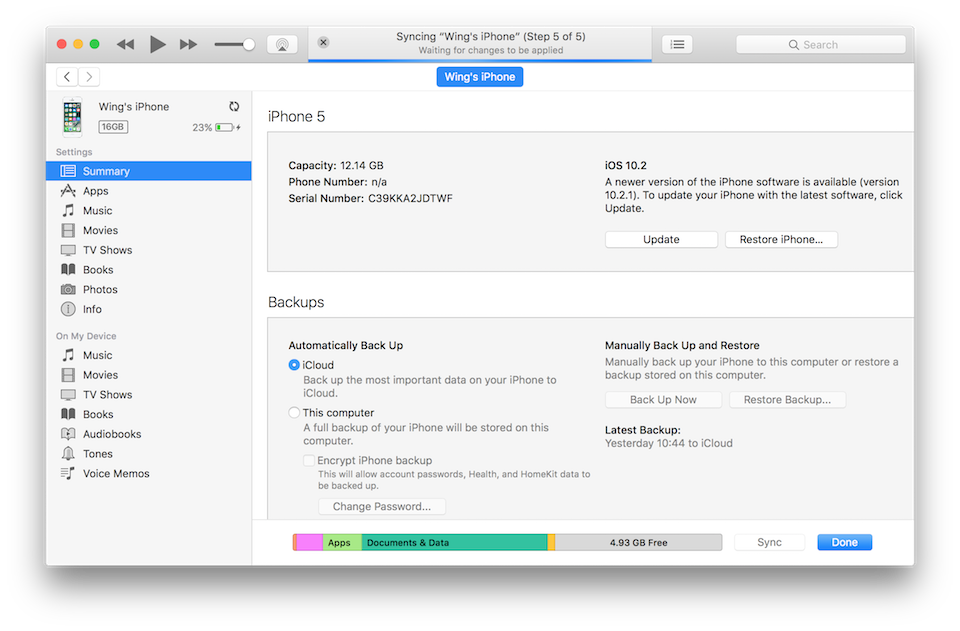Open Tones on the device
960x631 pixels.
[149, 454]
